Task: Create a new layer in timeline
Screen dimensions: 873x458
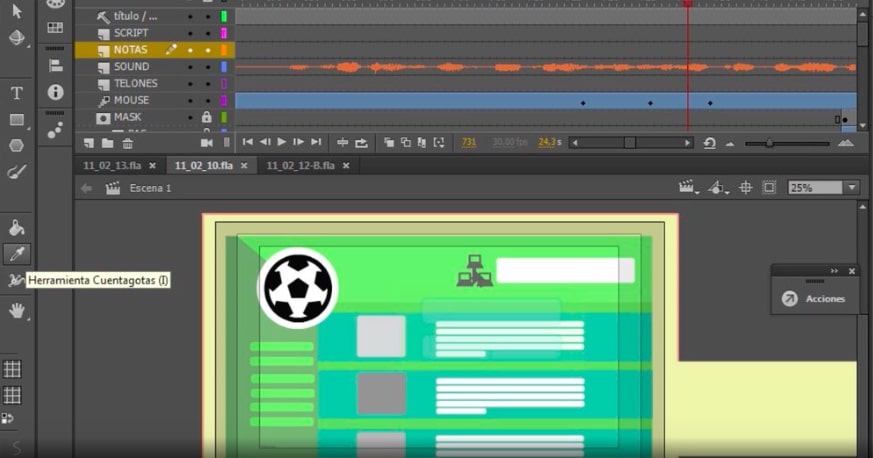Action: click(x=89, y=143)
